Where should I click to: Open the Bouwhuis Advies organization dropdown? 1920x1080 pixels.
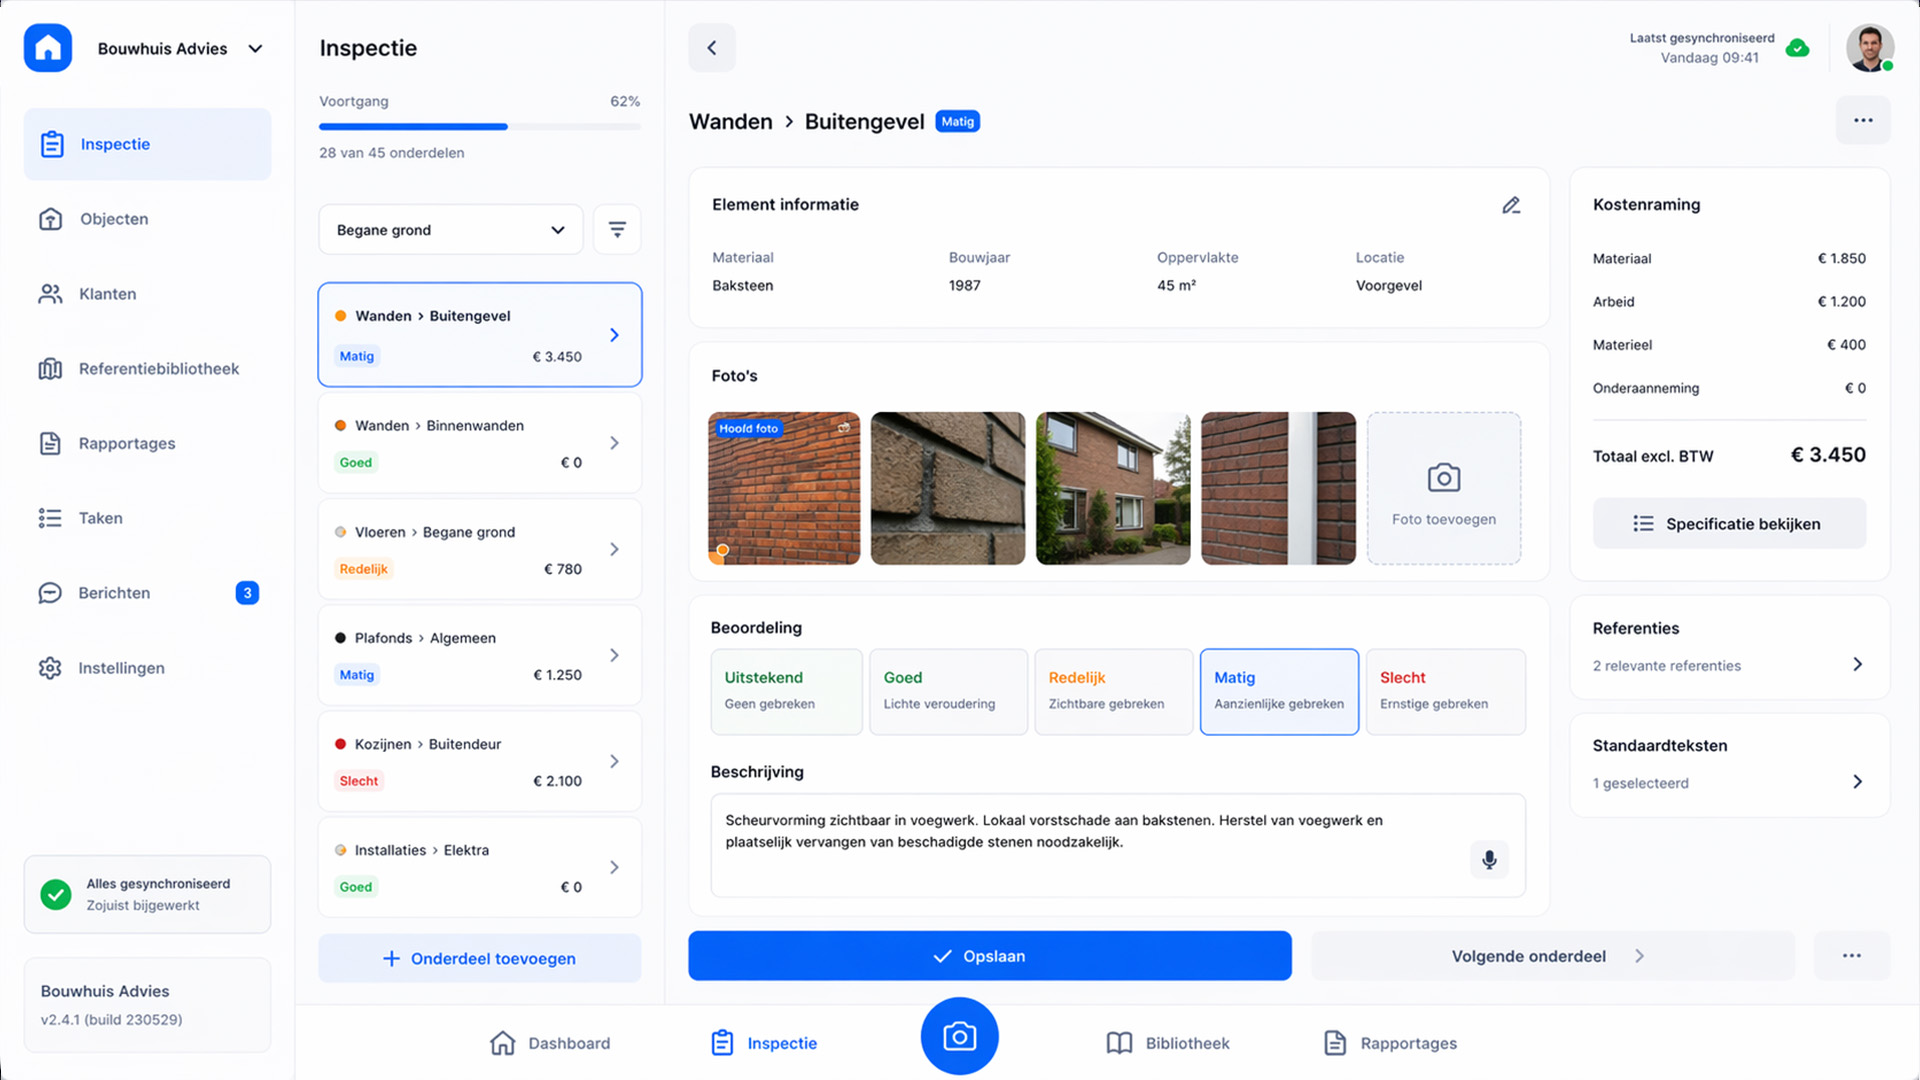[180, 48]
